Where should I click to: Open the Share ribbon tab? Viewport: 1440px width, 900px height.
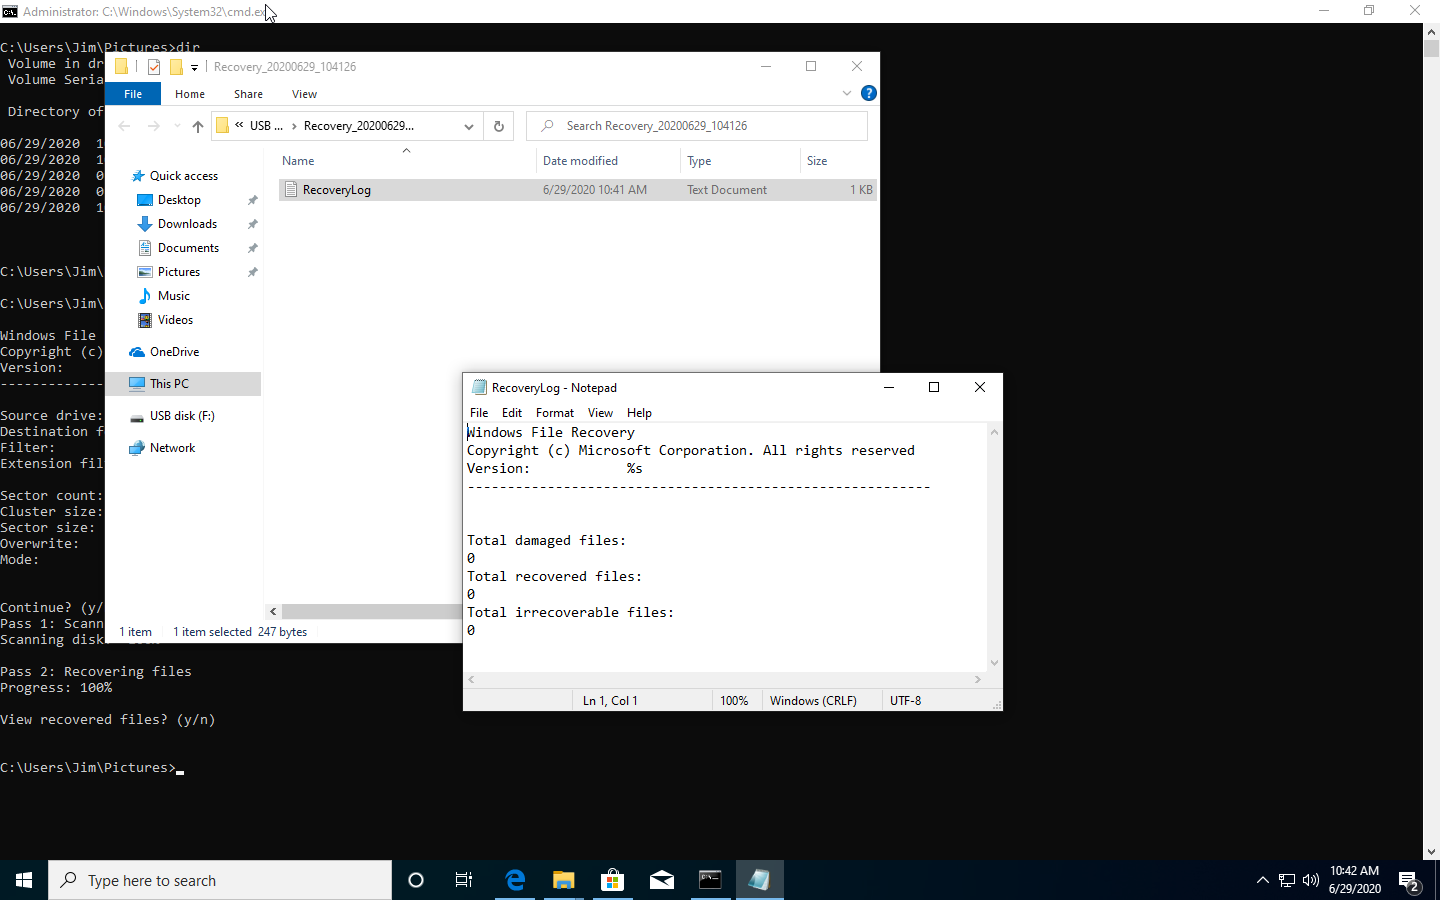248,94
